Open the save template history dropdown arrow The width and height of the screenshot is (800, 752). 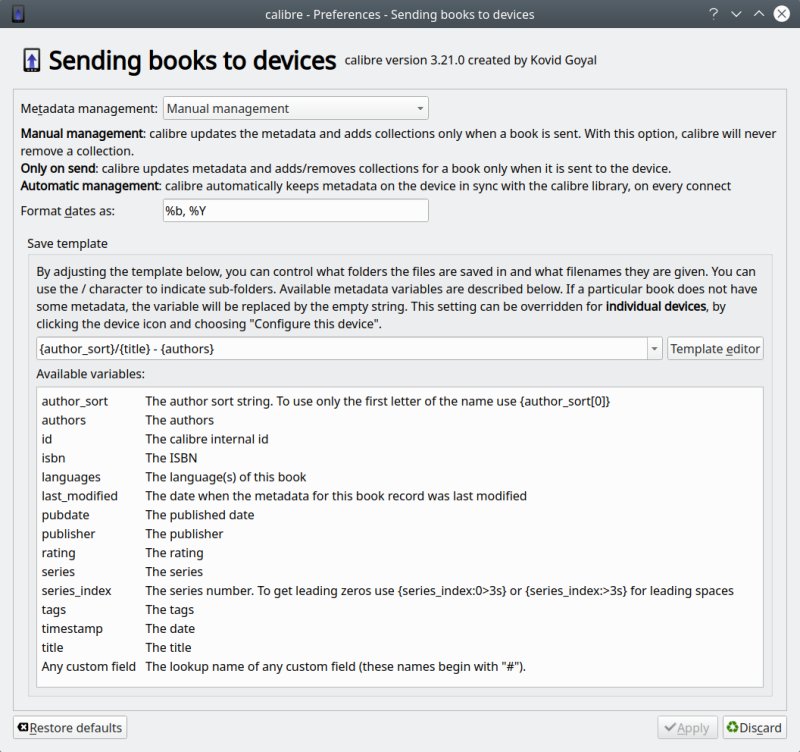click(654, 348)
